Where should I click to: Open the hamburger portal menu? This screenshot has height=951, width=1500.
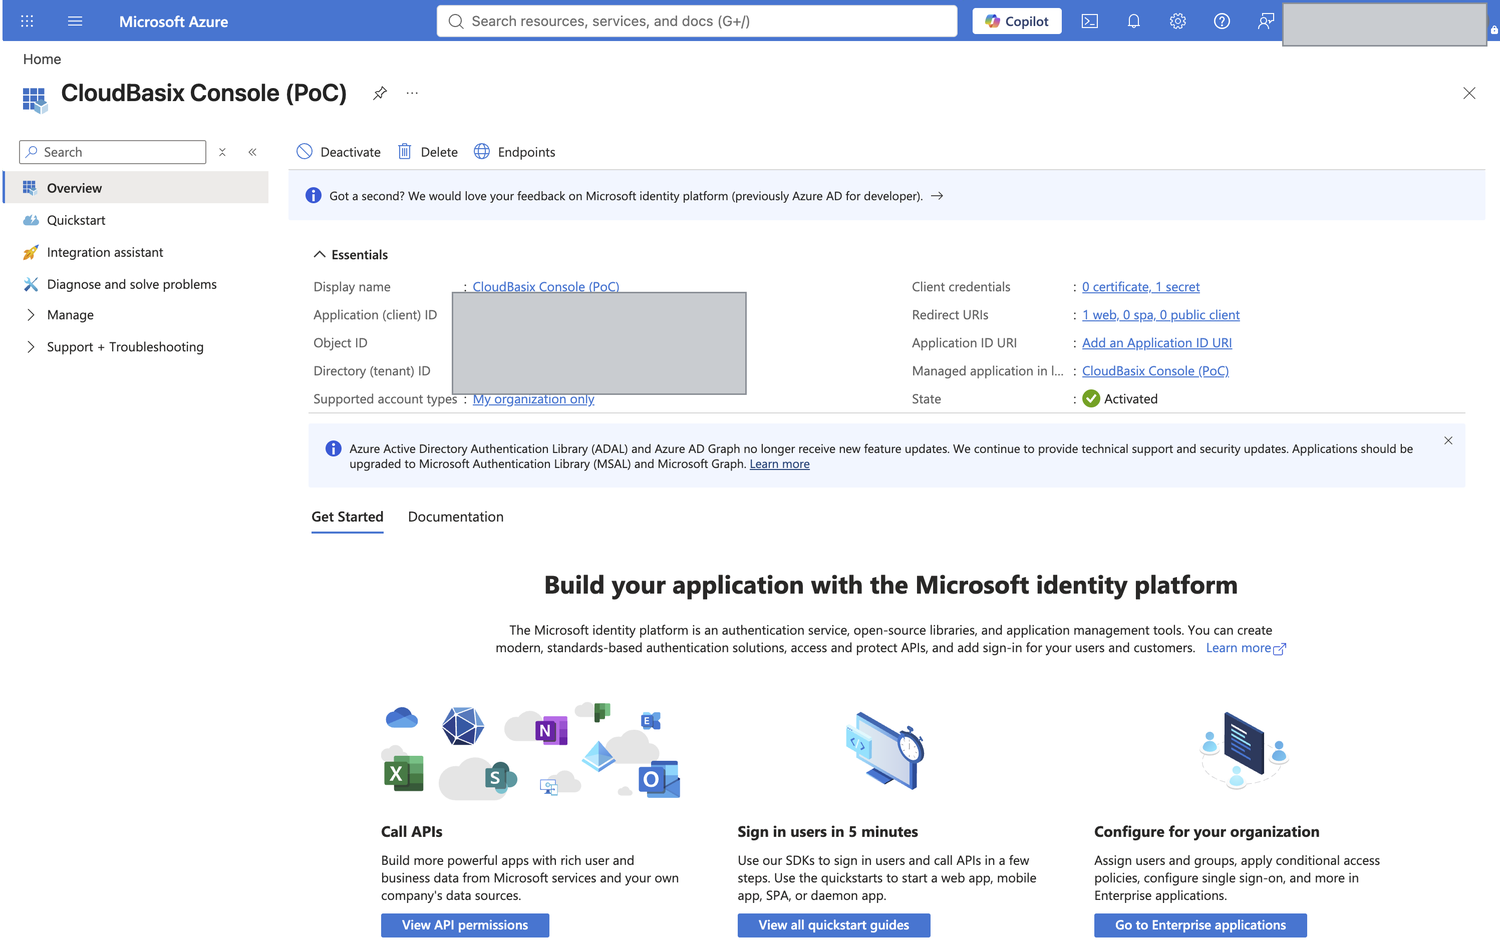tap(75, 21)
